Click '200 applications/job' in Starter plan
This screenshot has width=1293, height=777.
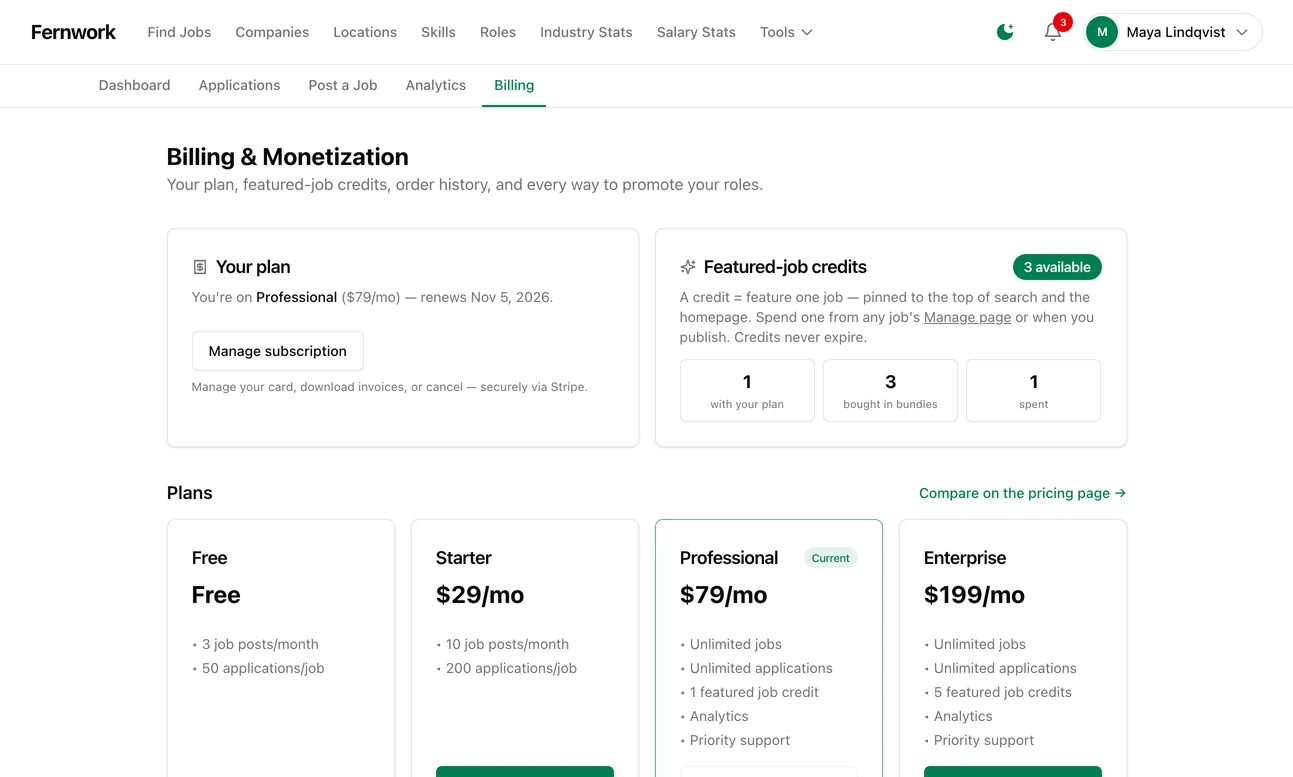(x=511, y=668)
